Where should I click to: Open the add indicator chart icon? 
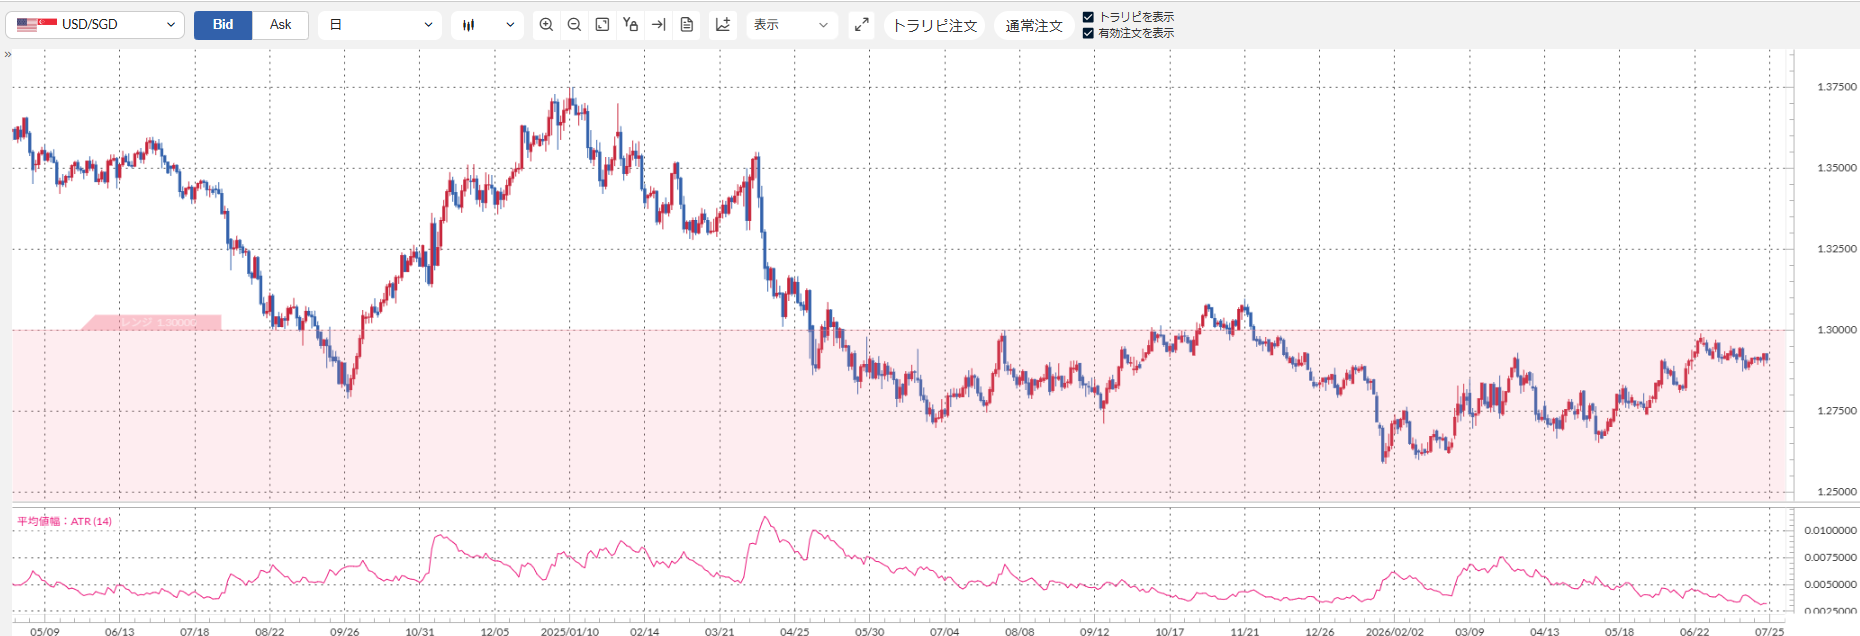coord(723,25)
